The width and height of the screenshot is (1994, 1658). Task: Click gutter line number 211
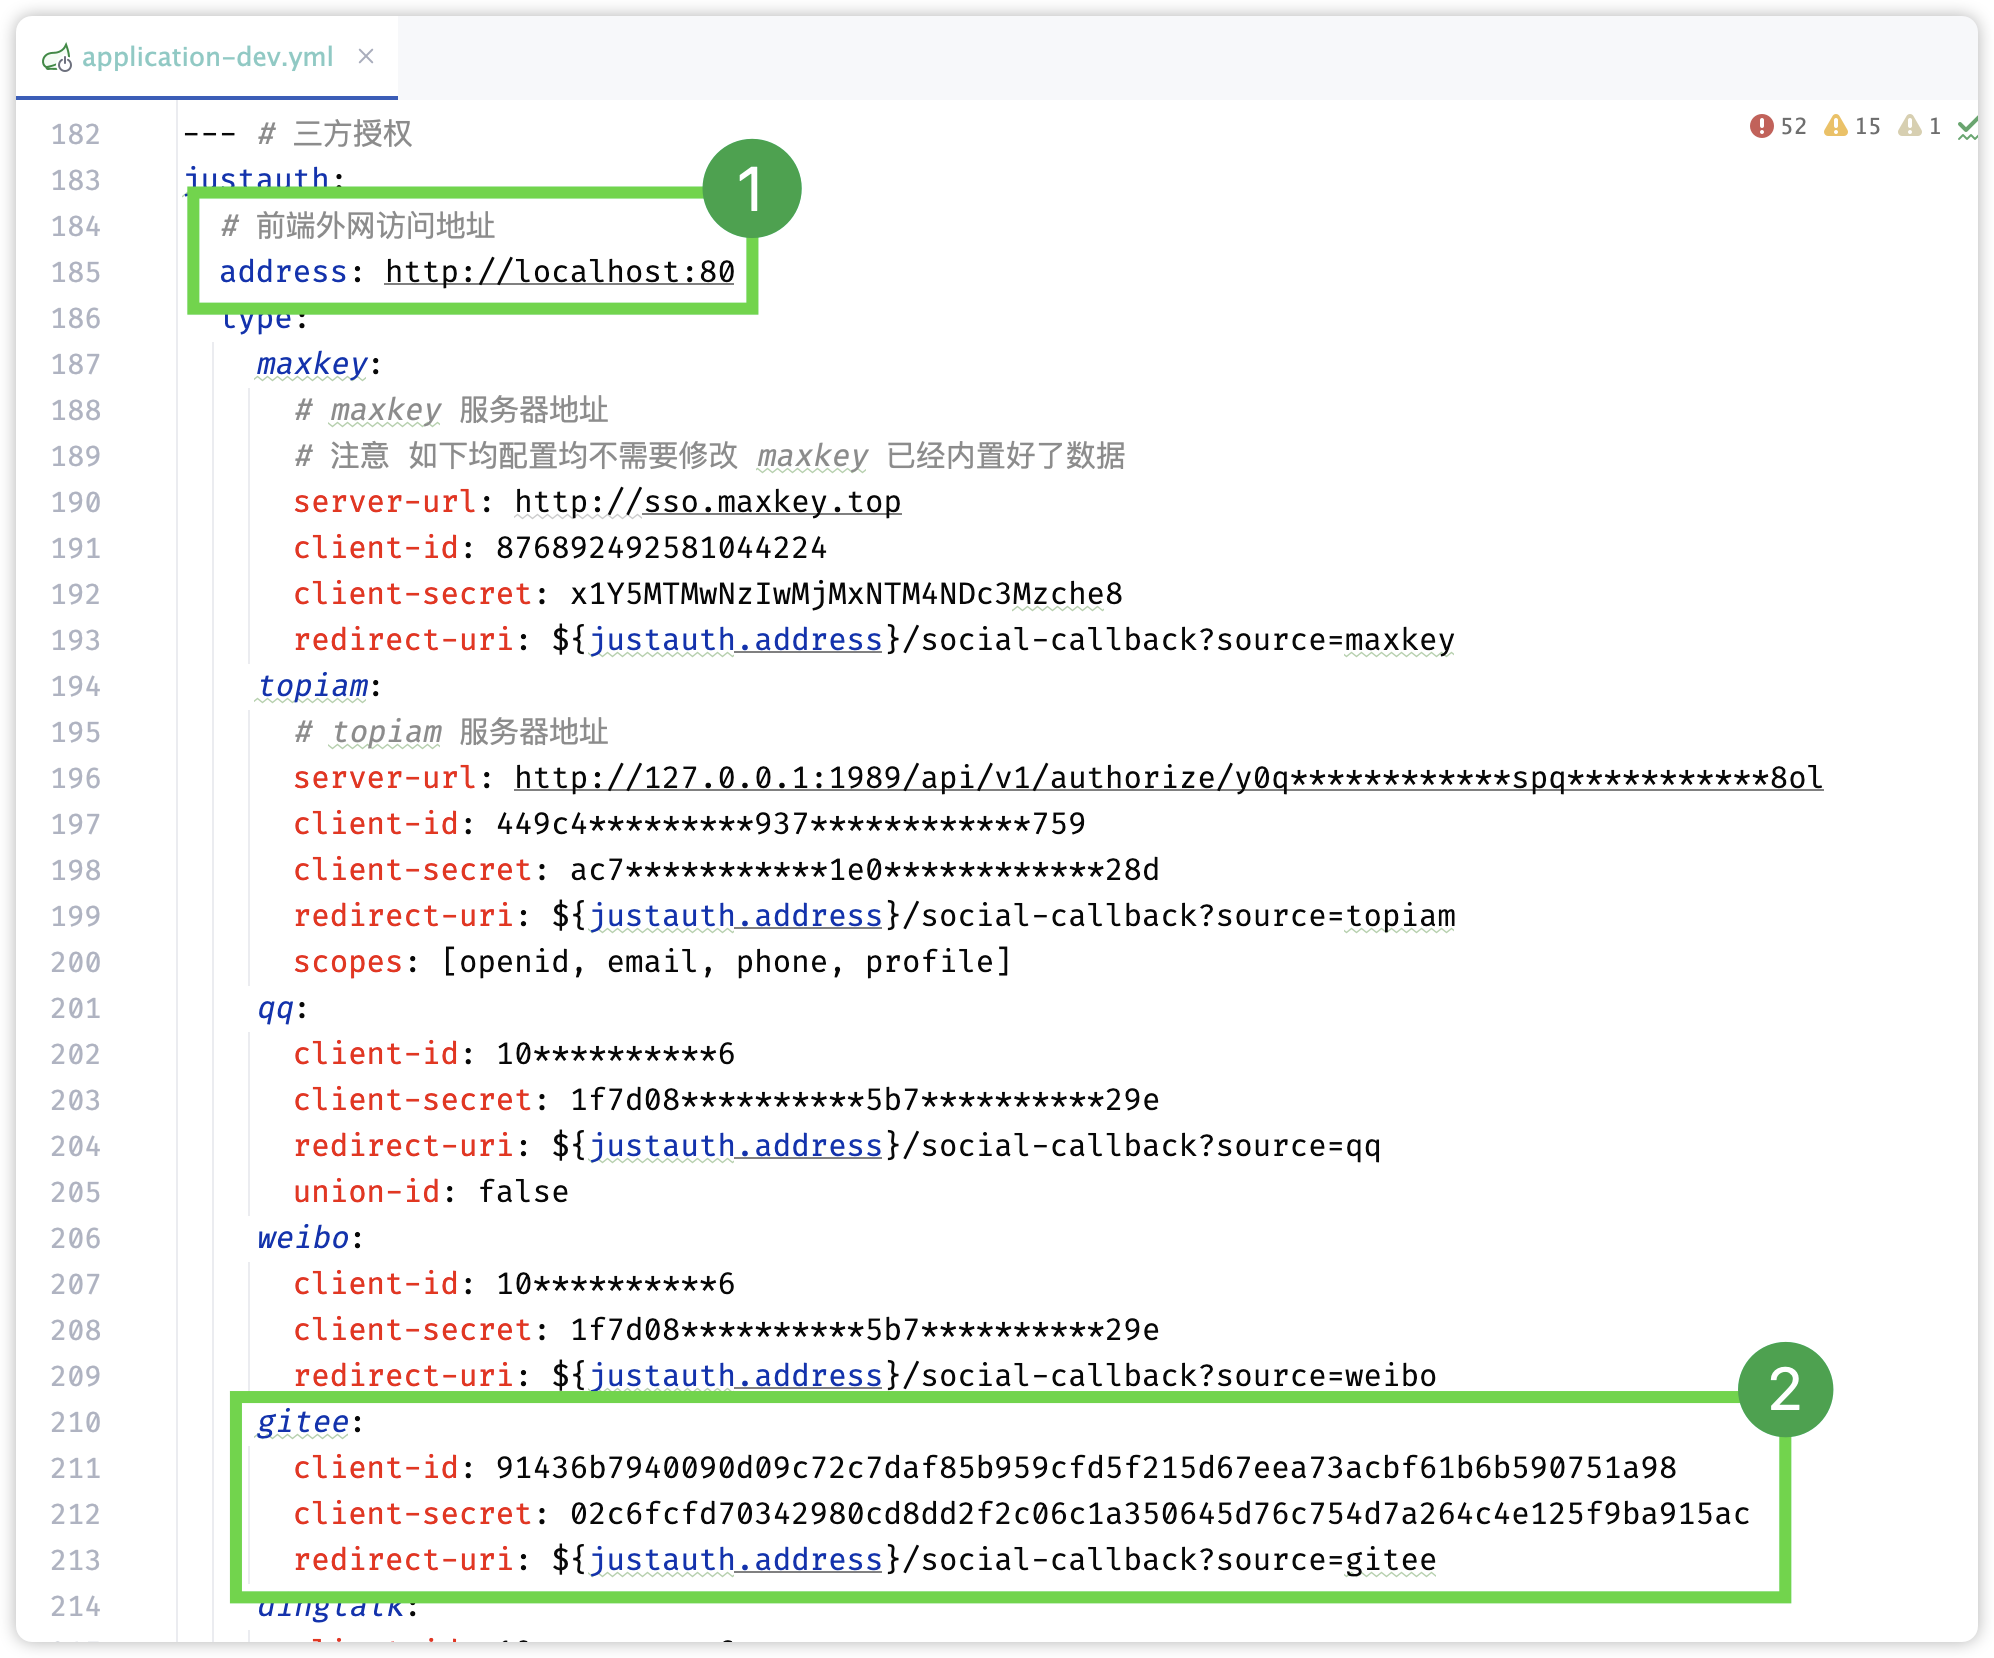pyautogui.click(x=76, y=1468)
